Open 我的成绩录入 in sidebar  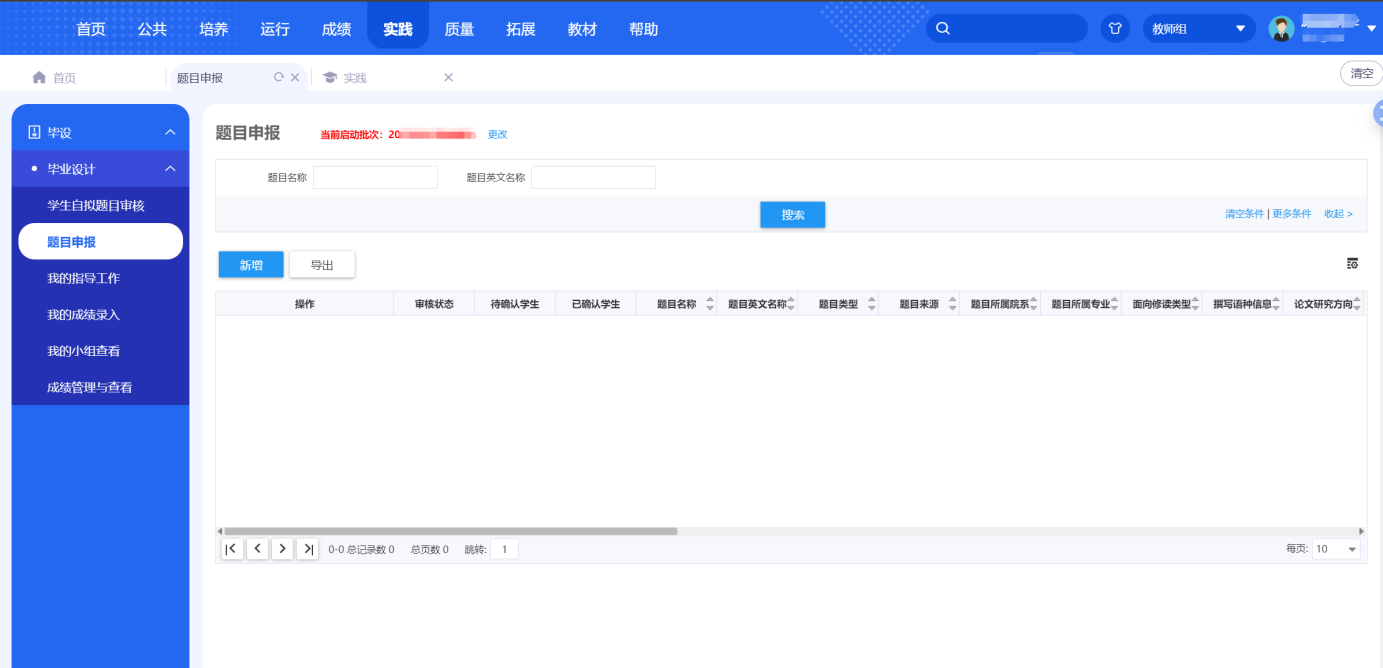[x=83, y=314]
